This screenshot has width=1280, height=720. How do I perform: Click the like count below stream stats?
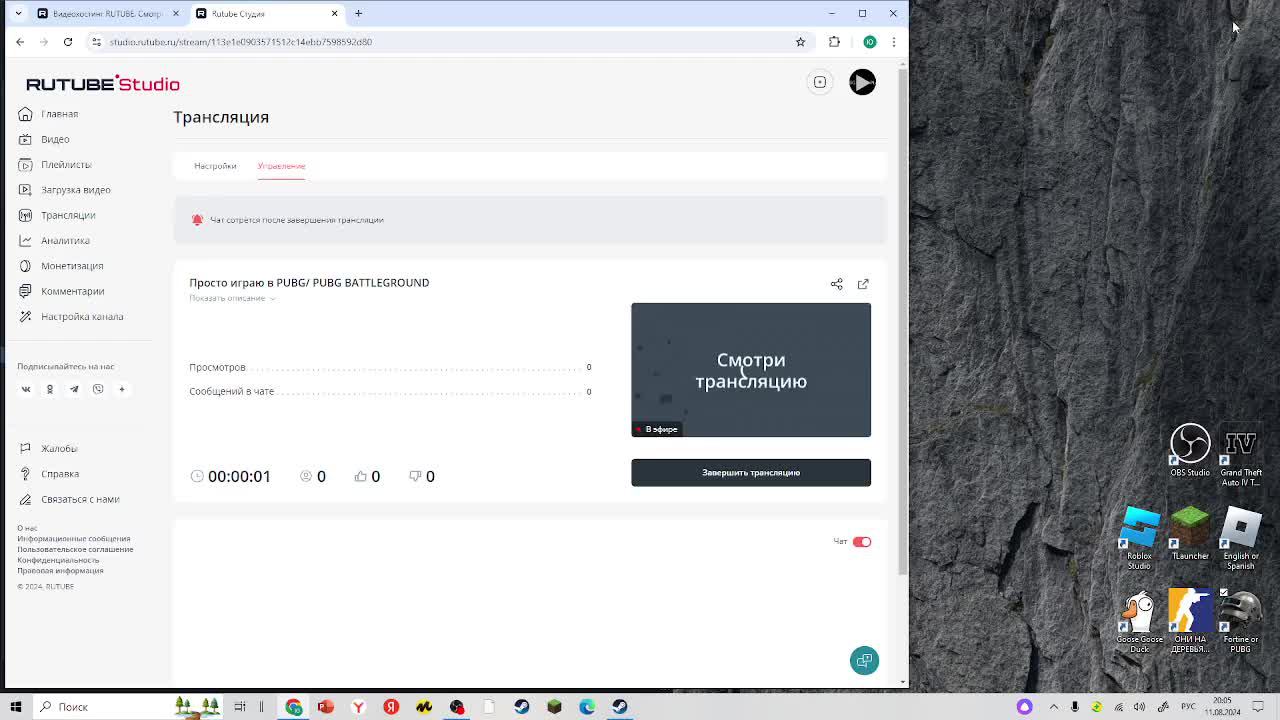(367, 477)
